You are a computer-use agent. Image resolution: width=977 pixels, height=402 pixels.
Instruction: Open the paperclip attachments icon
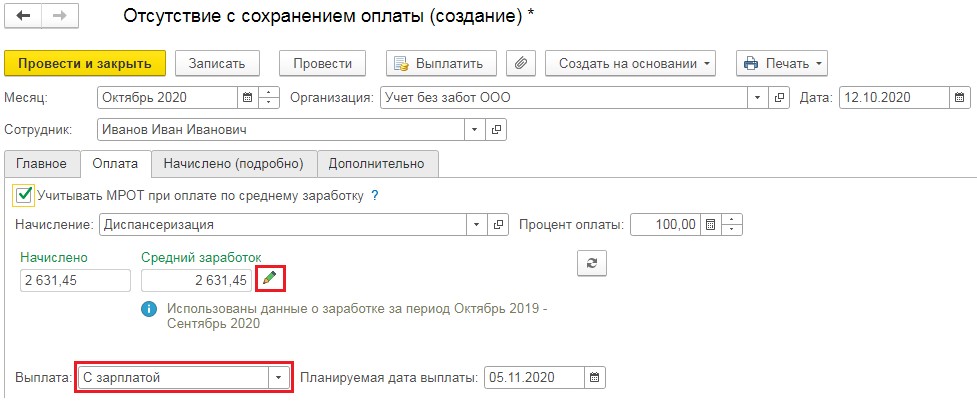click(x=521, y=64)
